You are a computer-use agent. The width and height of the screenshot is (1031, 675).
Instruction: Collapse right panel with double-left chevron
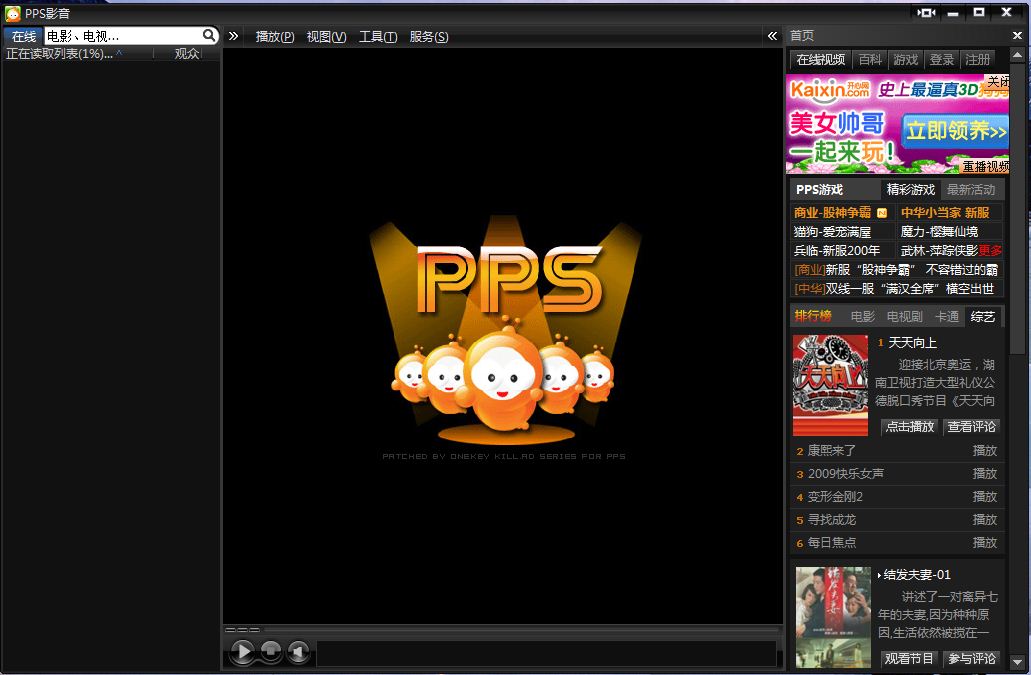(x=773, y=36)
